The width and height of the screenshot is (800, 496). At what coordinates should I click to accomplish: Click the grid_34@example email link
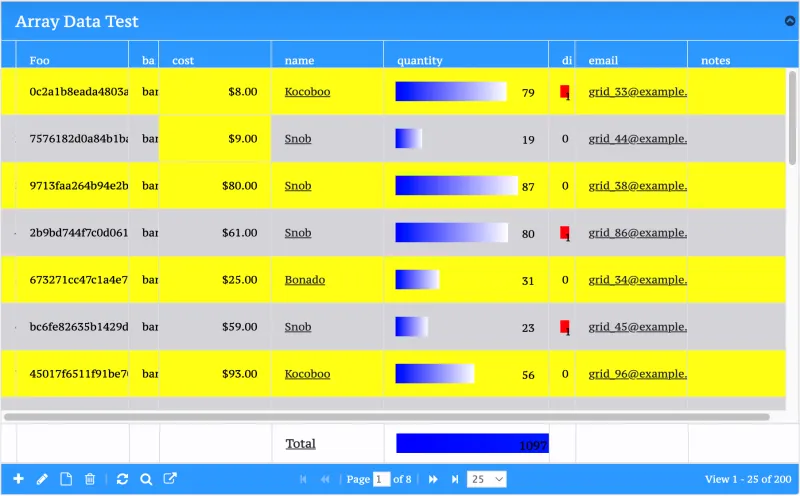coord(637,280)
